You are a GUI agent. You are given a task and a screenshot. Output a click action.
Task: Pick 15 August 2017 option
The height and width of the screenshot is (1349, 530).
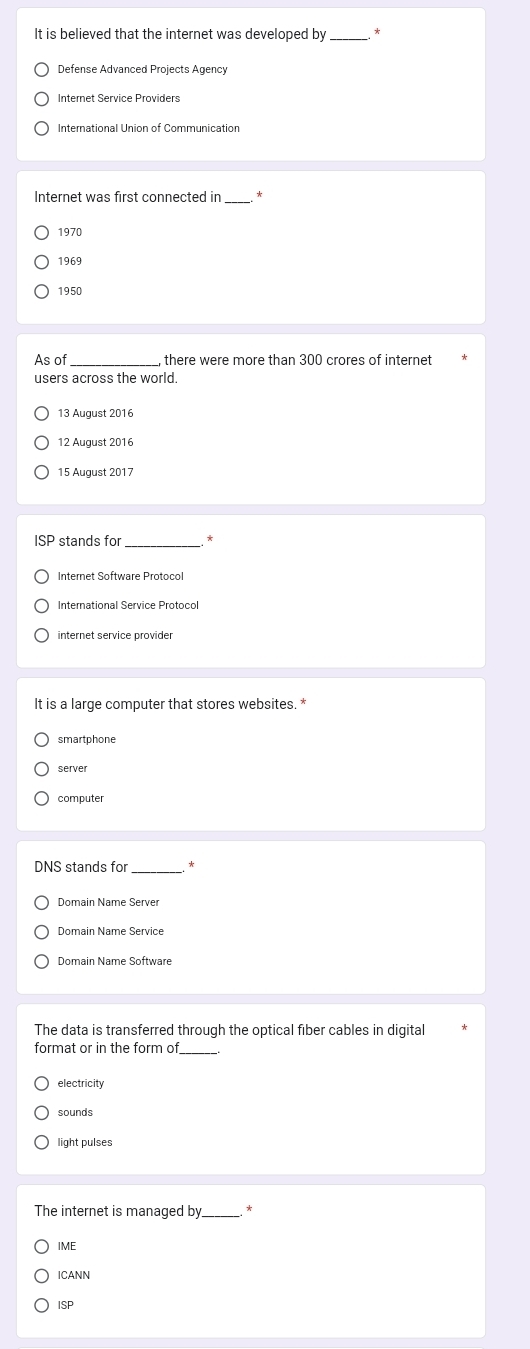42,473
